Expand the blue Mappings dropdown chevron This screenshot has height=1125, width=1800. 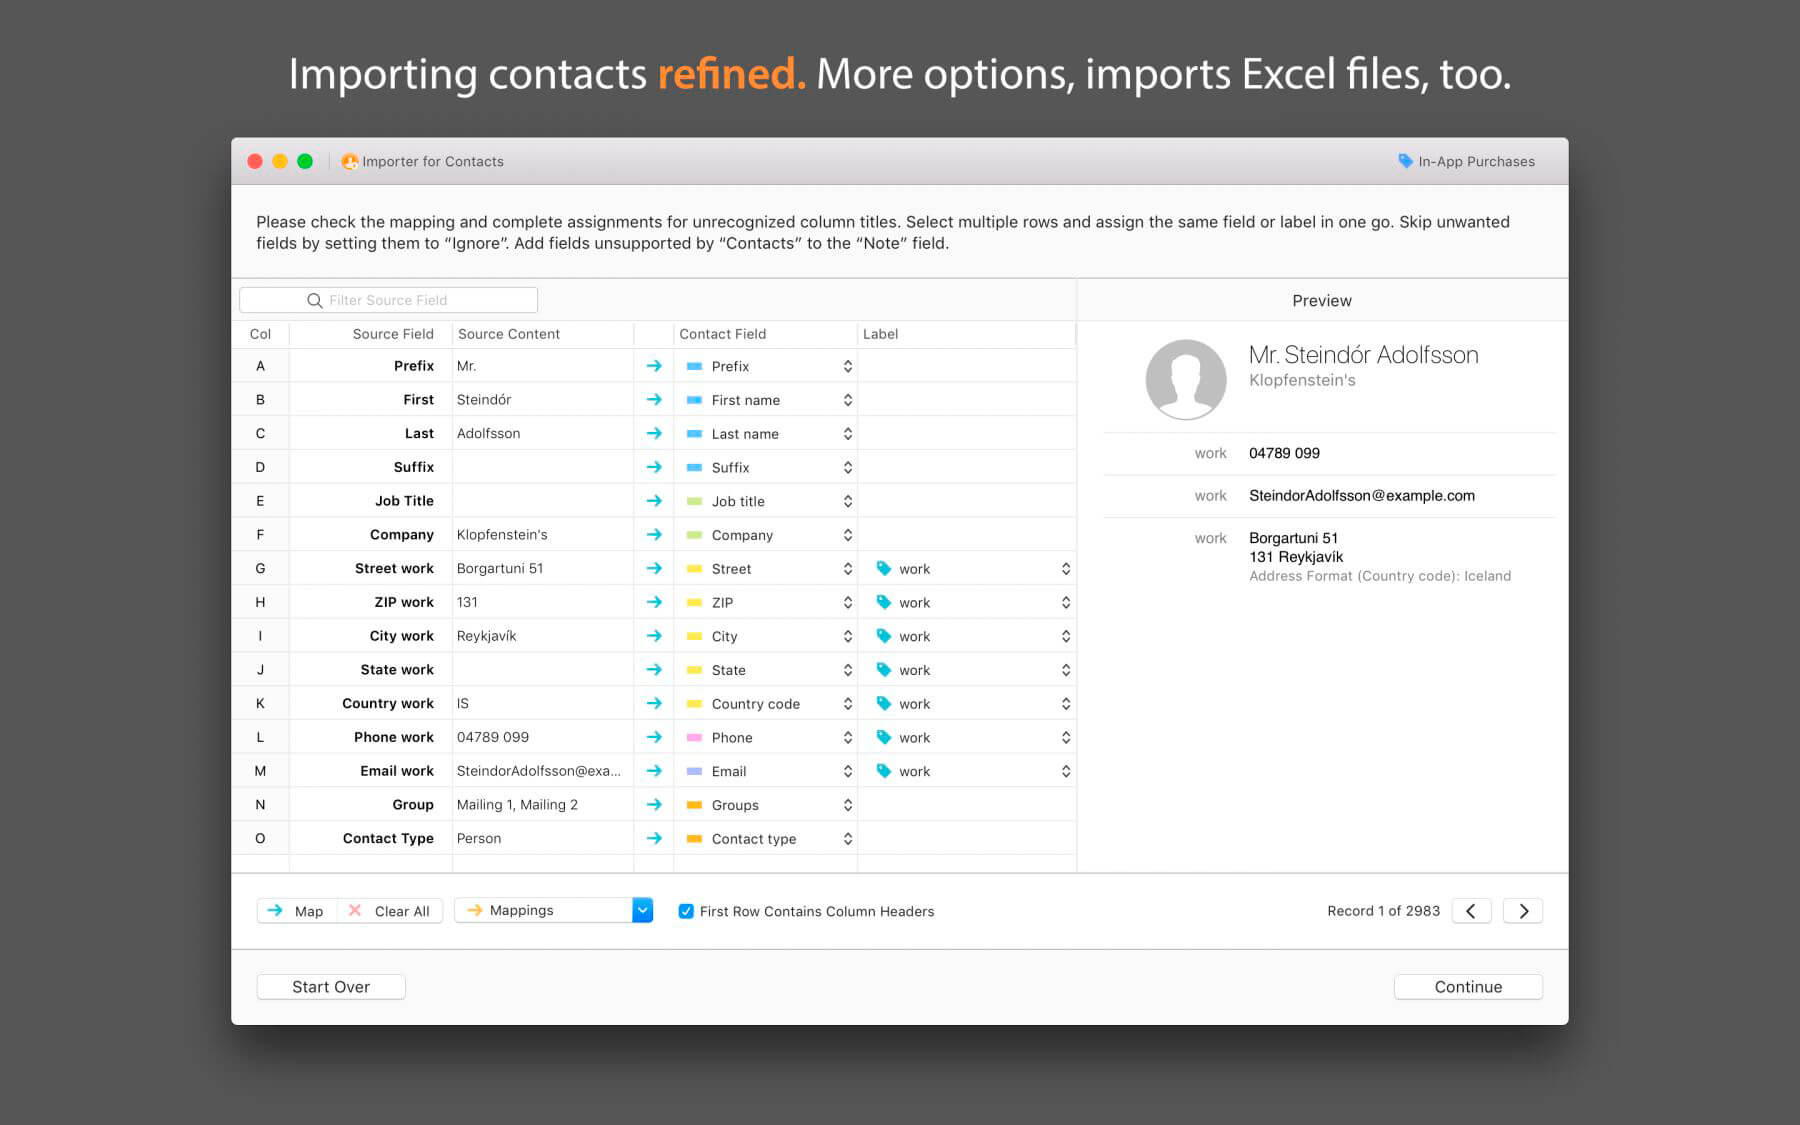(642, 910)
